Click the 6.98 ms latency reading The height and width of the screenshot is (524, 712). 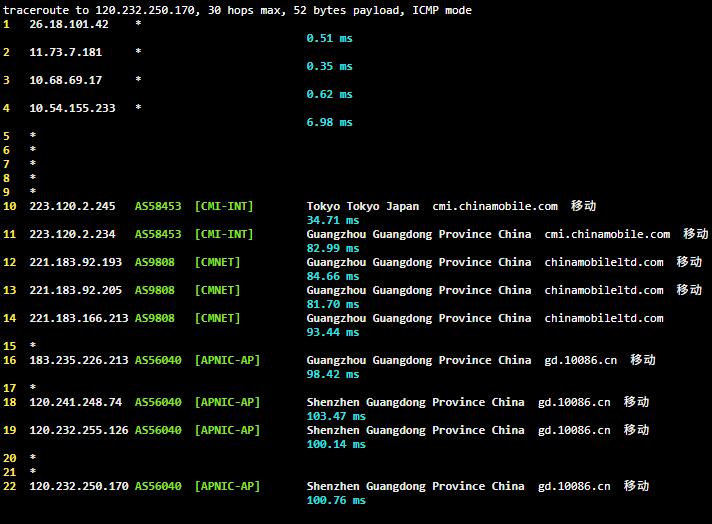pos(329,122)
